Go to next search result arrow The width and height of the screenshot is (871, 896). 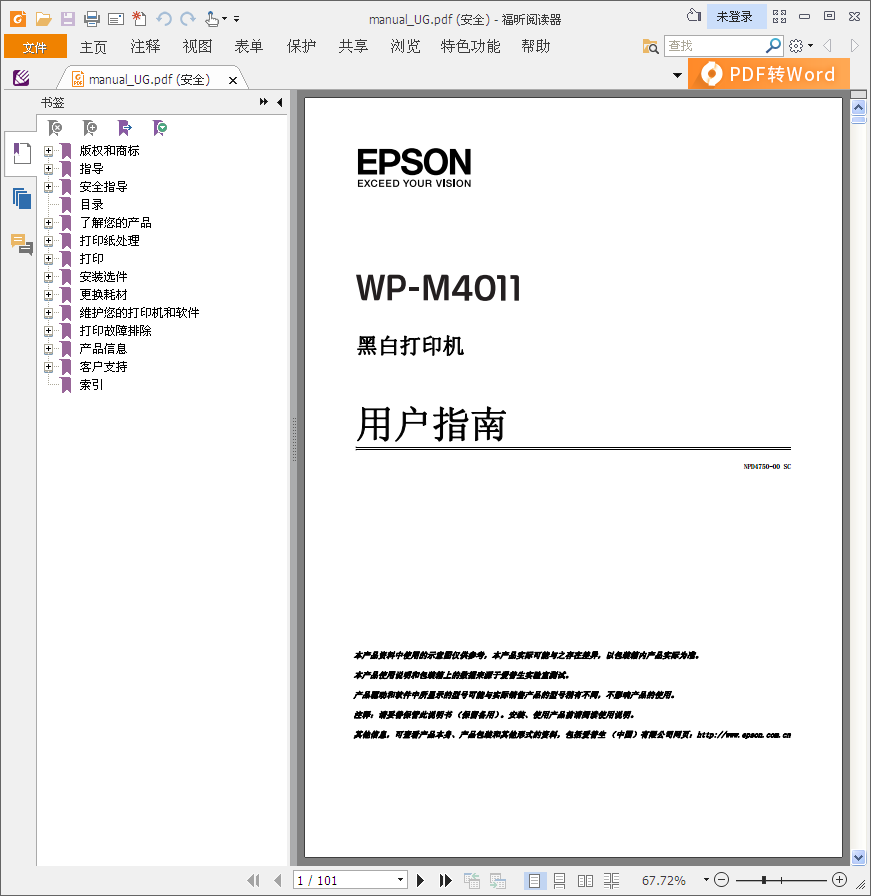coord(854,46)
